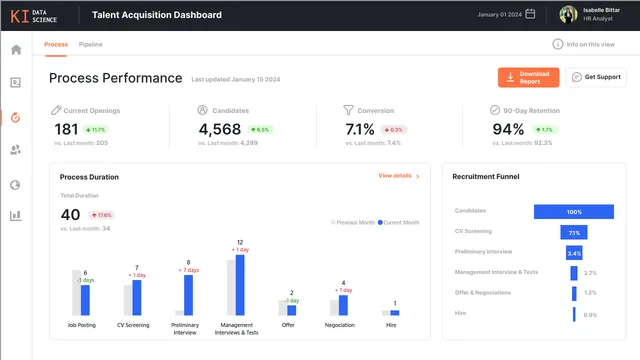Click the 11.7% openings change badge
Viewport: 640px width, 360px height.
click(x=96, y=130)
